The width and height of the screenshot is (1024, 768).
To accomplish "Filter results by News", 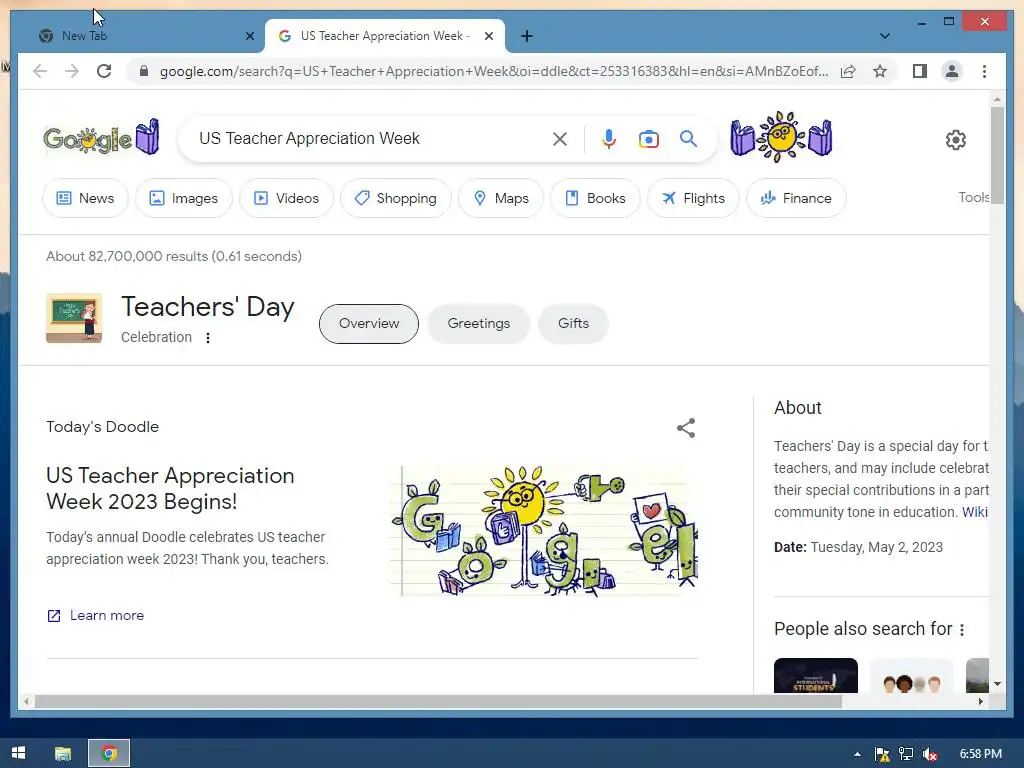I will point(86,198).
